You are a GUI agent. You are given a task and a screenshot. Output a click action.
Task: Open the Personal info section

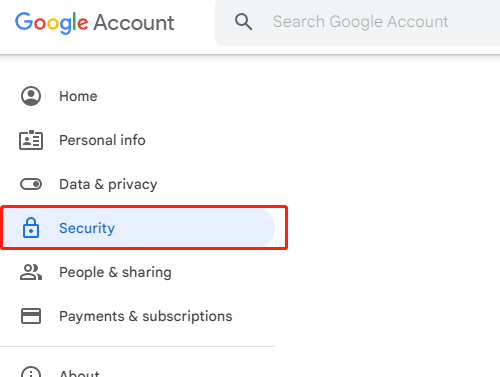102,140
